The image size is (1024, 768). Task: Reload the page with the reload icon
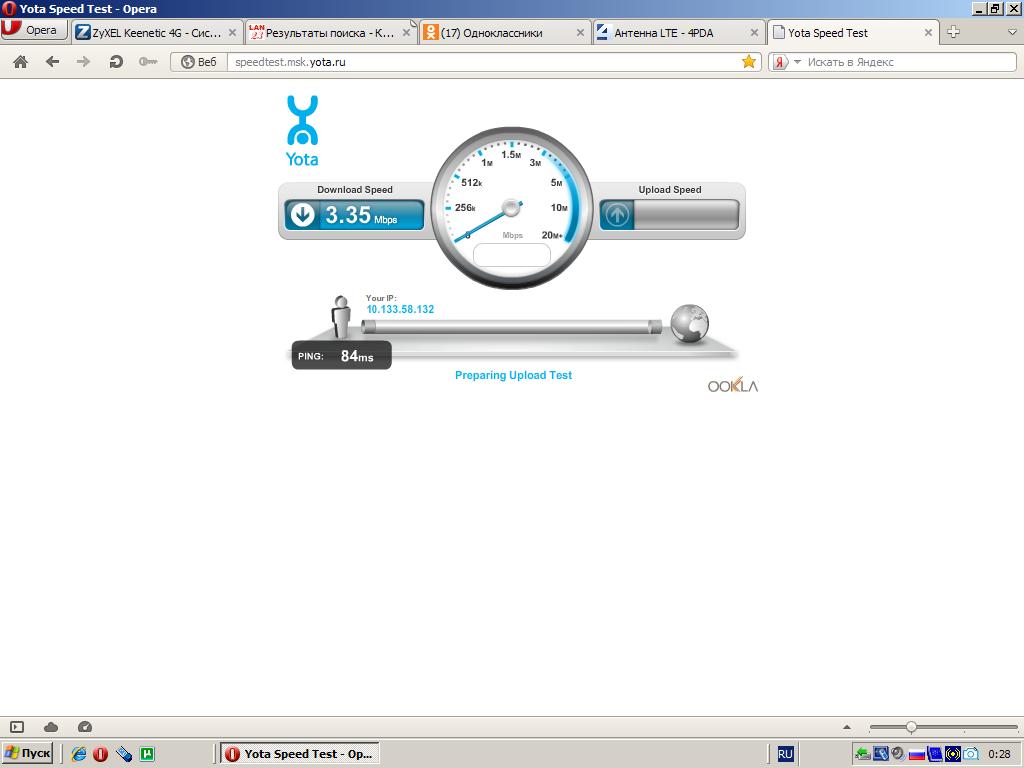pos(116,62)
